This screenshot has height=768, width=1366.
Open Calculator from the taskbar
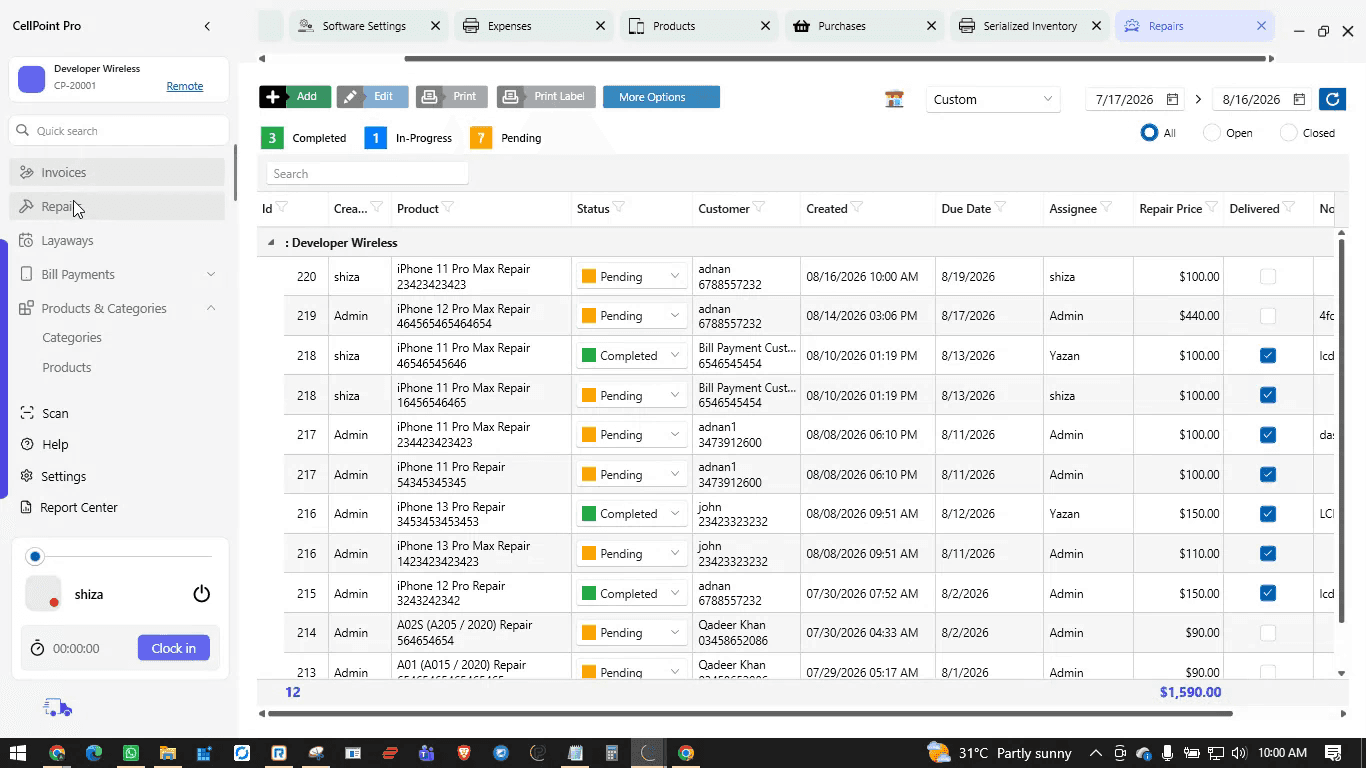[611, 753]
